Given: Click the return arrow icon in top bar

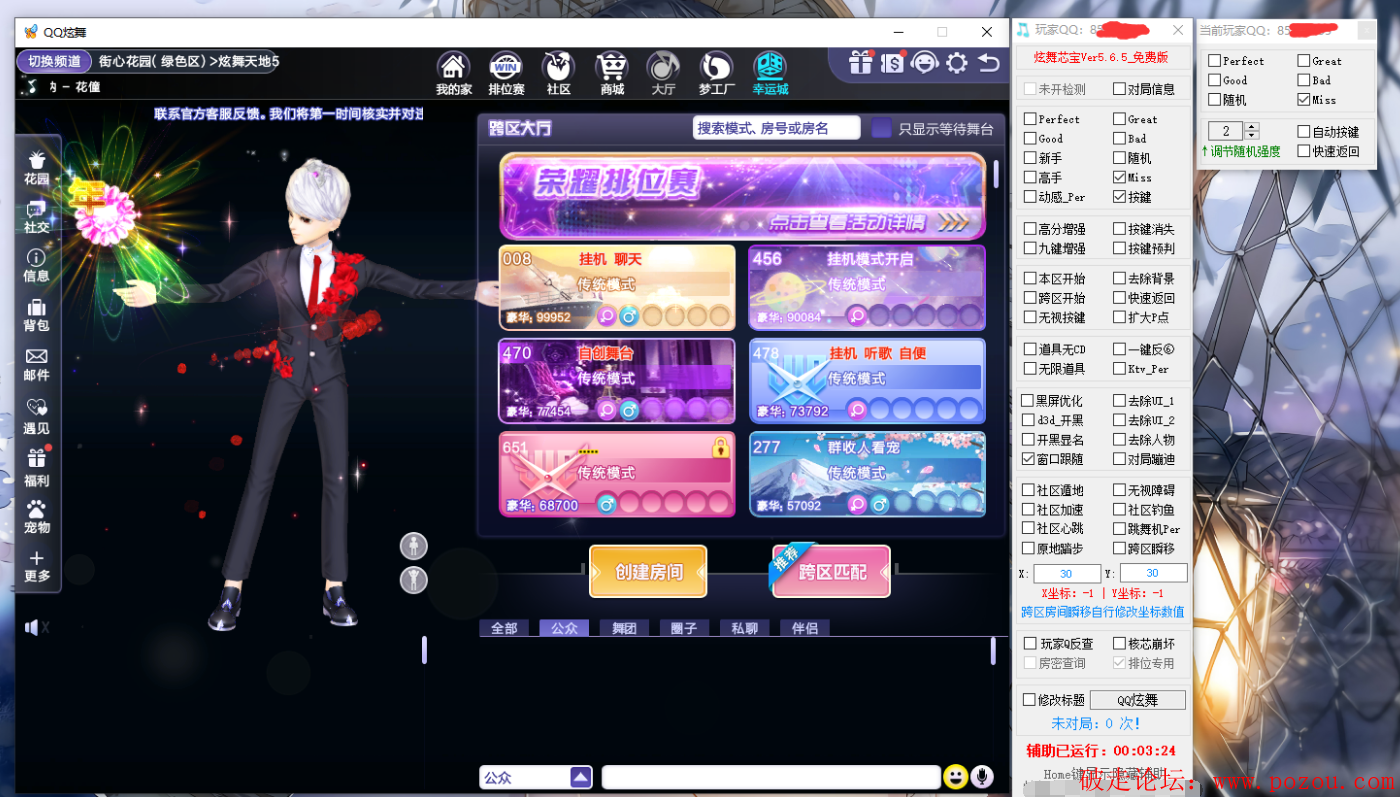Looking at the screenshot, I should (x=988, y=63).
